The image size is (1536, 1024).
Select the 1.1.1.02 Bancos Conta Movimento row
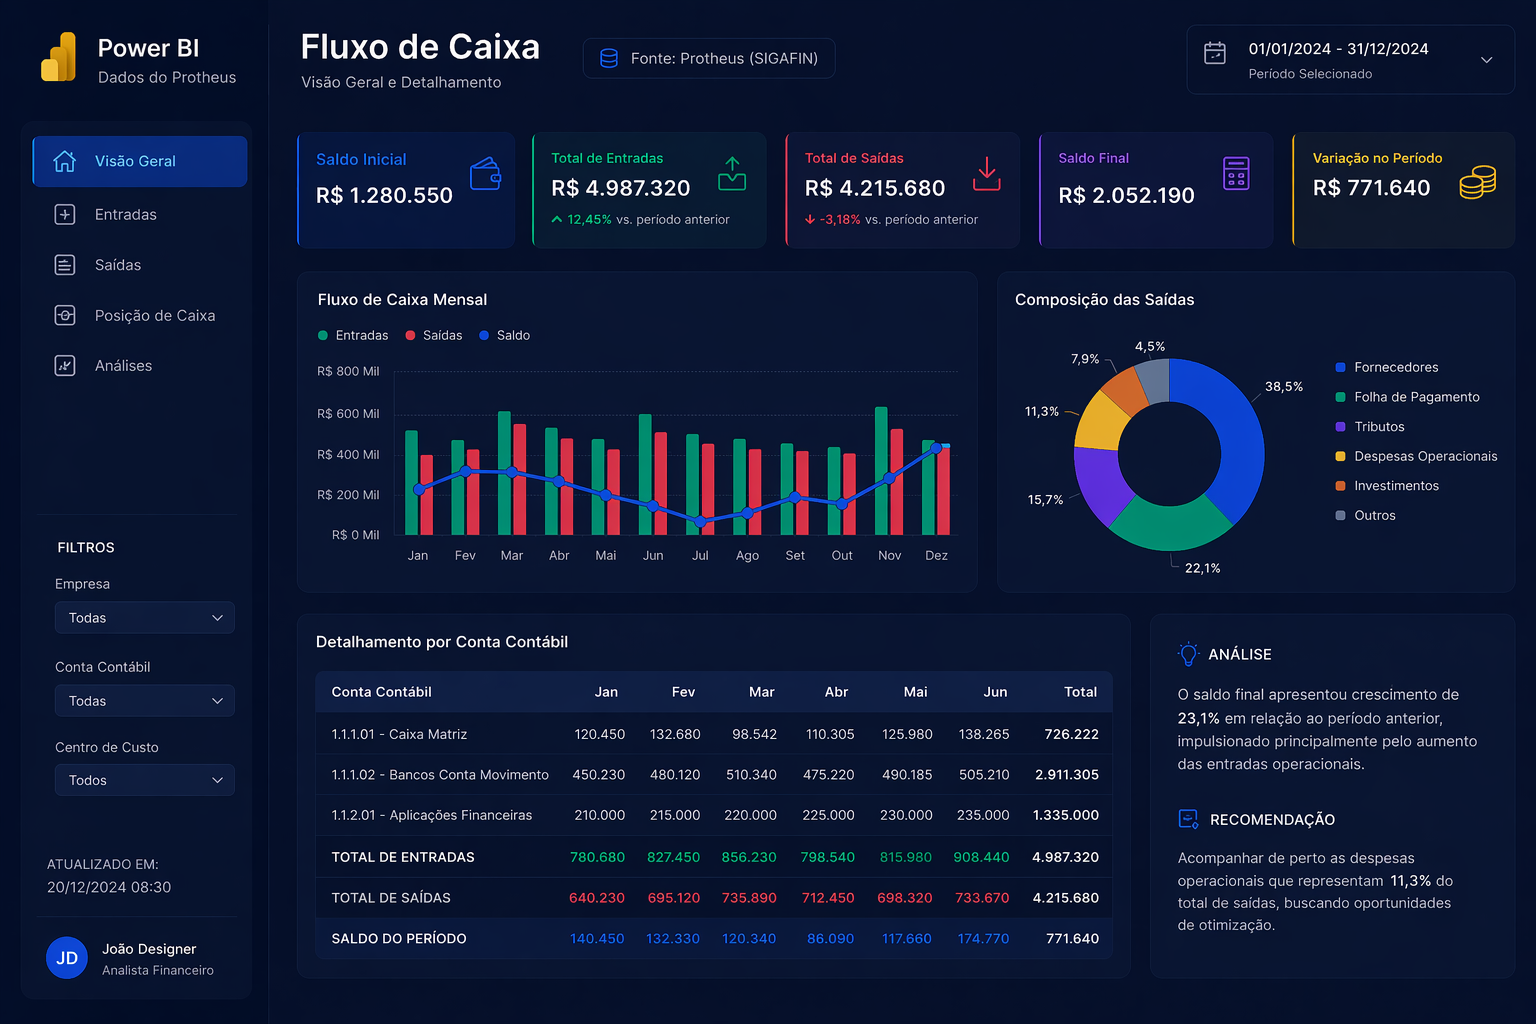pos(713,775)
